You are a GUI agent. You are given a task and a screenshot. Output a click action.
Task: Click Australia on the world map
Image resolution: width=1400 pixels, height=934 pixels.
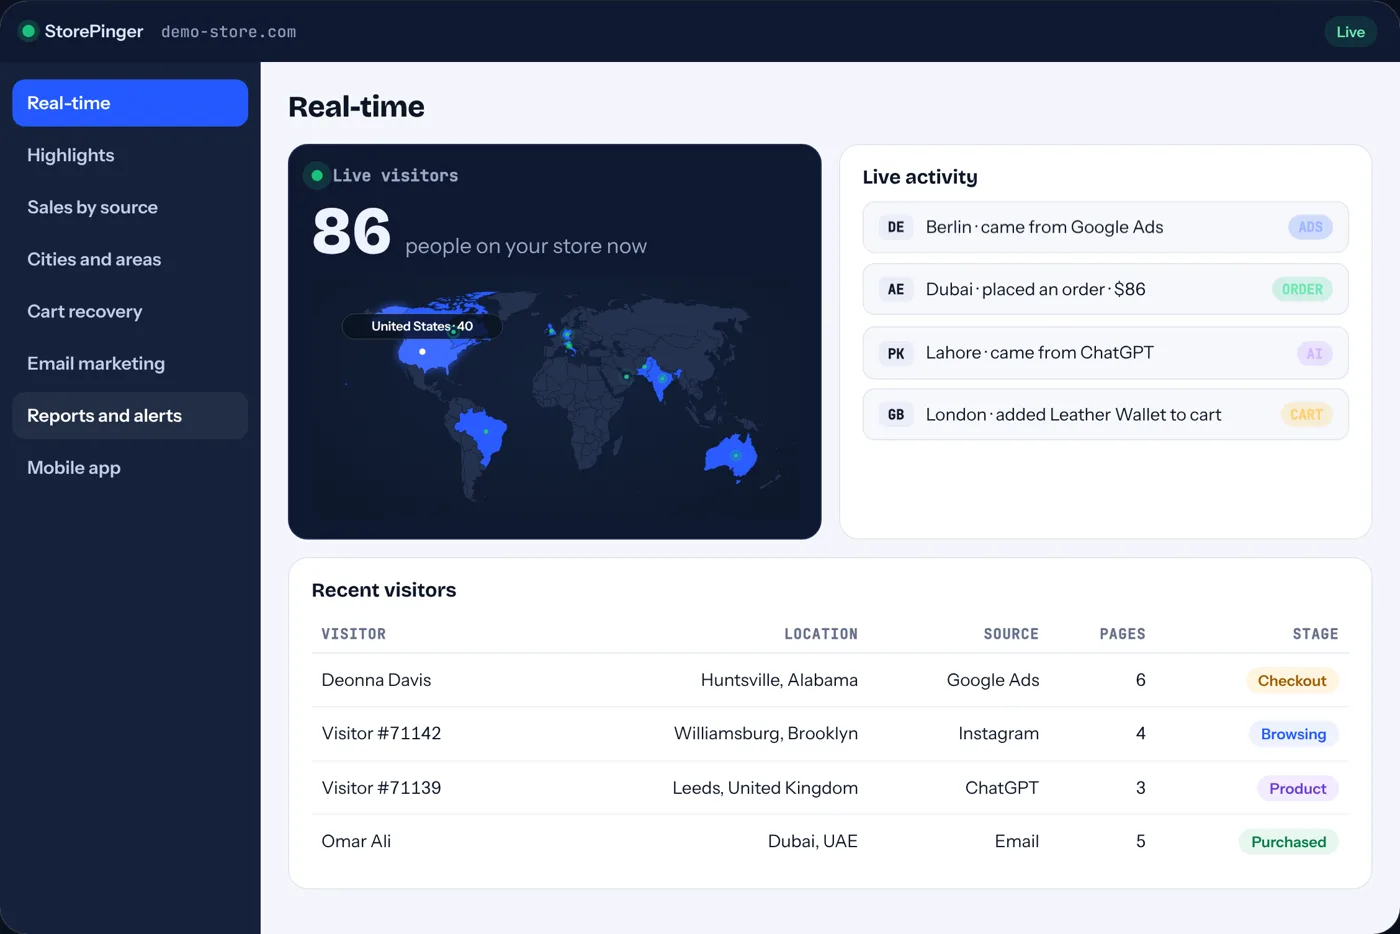tap(733, 456)
